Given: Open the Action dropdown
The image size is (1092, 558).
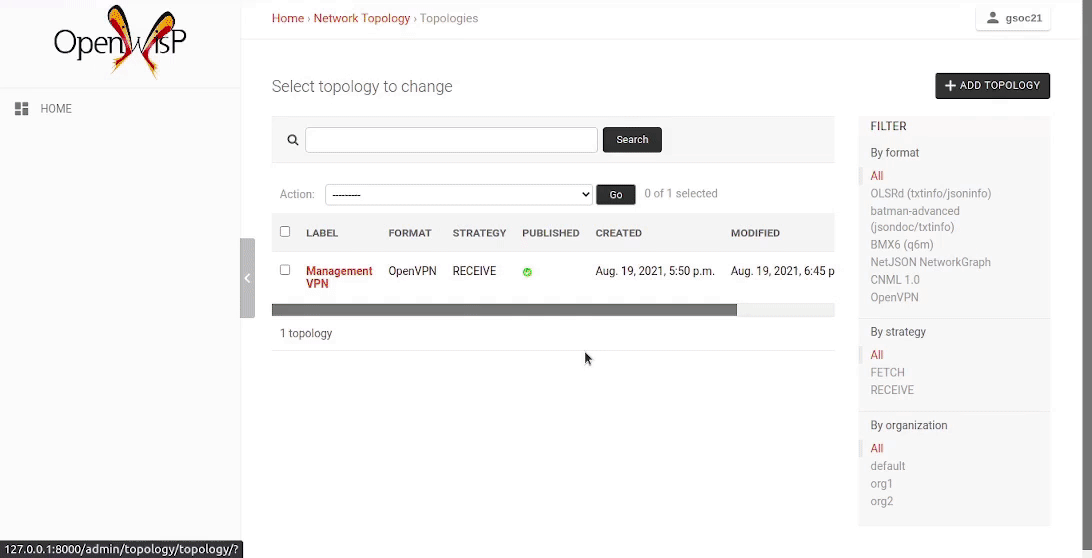Looking at the screenshot, I should 459,194.
